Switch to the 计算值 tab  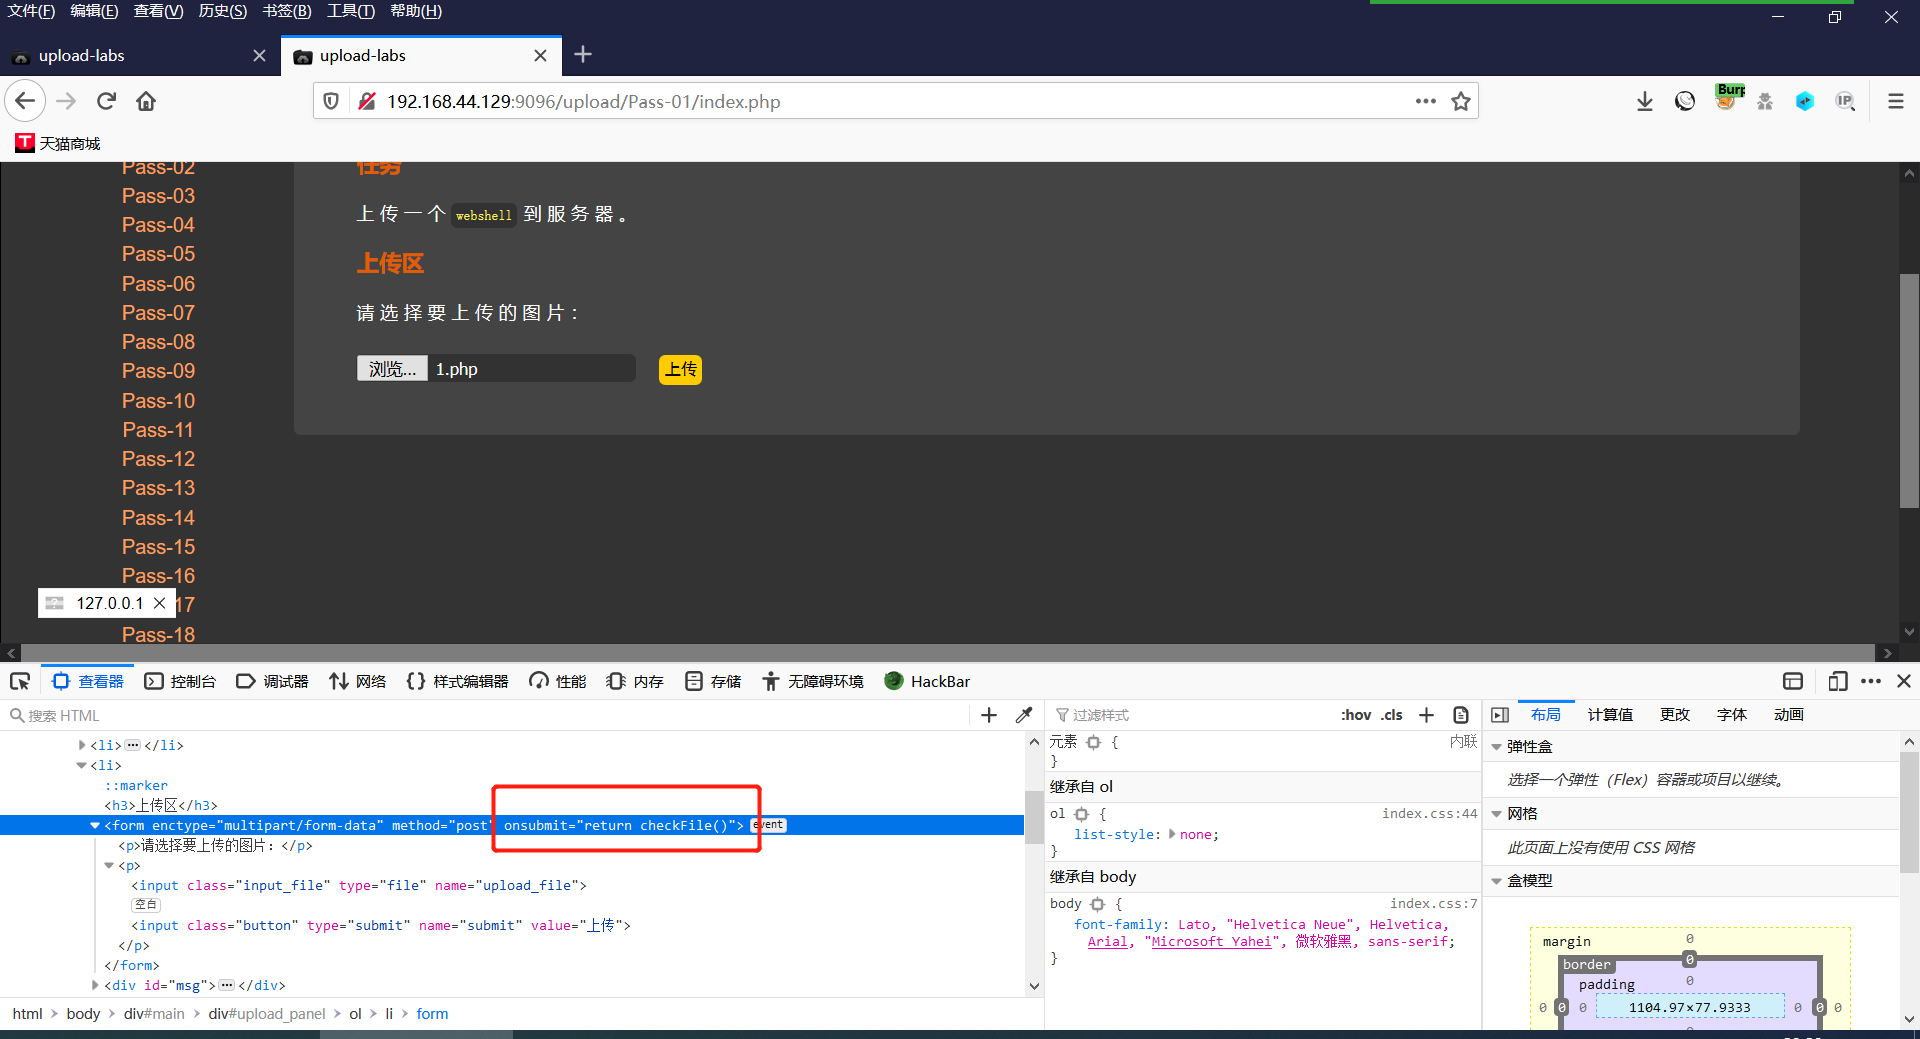point(1610,715)
